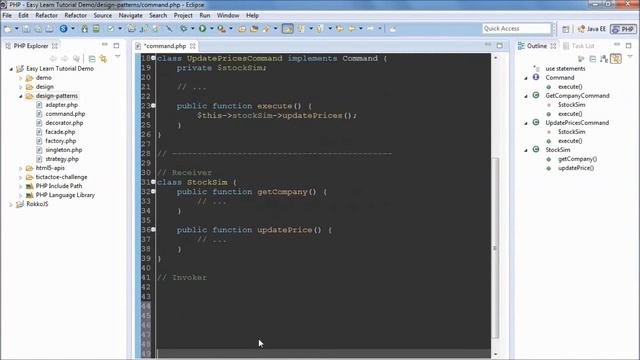This screenshot has height=360, width=640.
Task: Click the New file toolbar icon
Action: pyautogui.click(x=8, y=29)
